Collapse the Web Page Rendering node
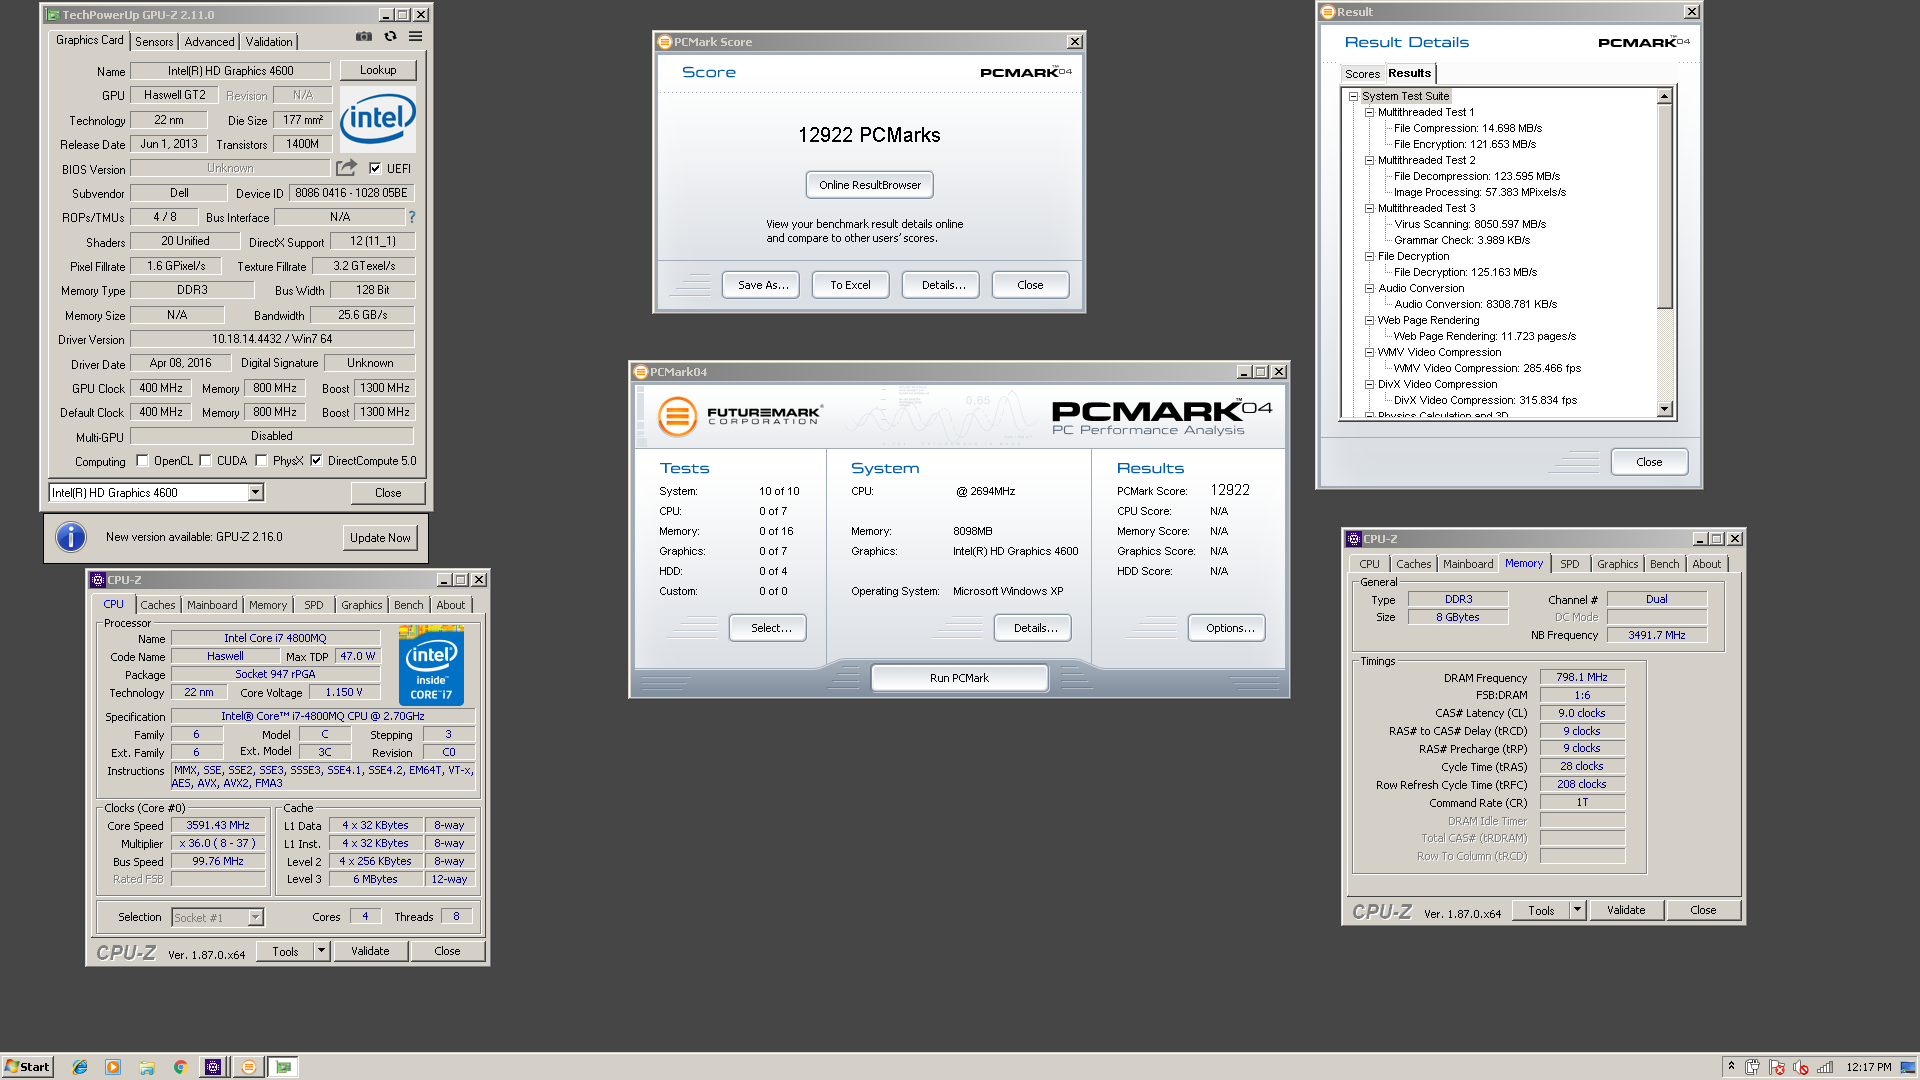 1369,320
